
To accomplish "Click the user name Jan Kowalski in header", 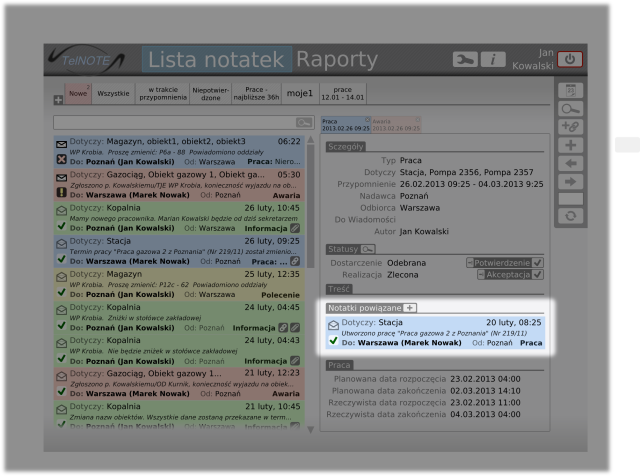I will pos(533,59).
